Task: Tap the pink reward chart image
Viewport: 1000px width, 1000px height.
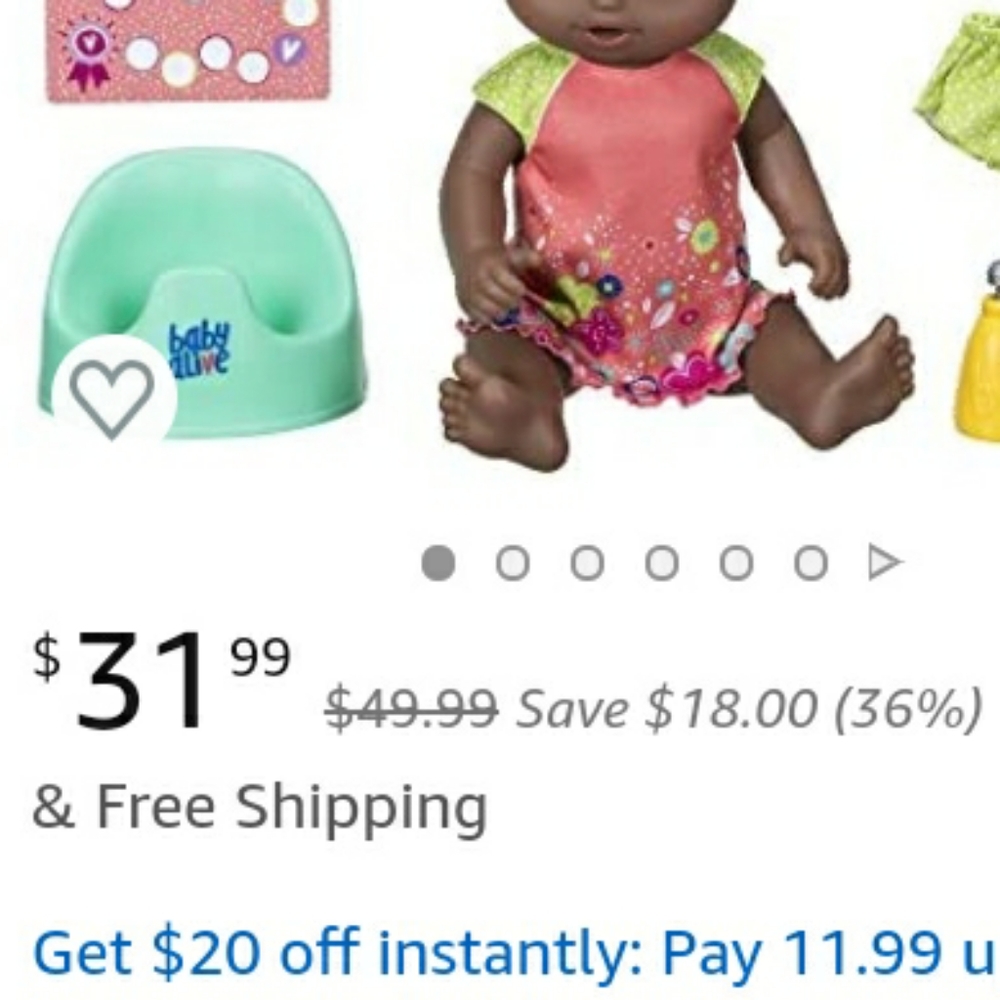Action: click(189, 50)
